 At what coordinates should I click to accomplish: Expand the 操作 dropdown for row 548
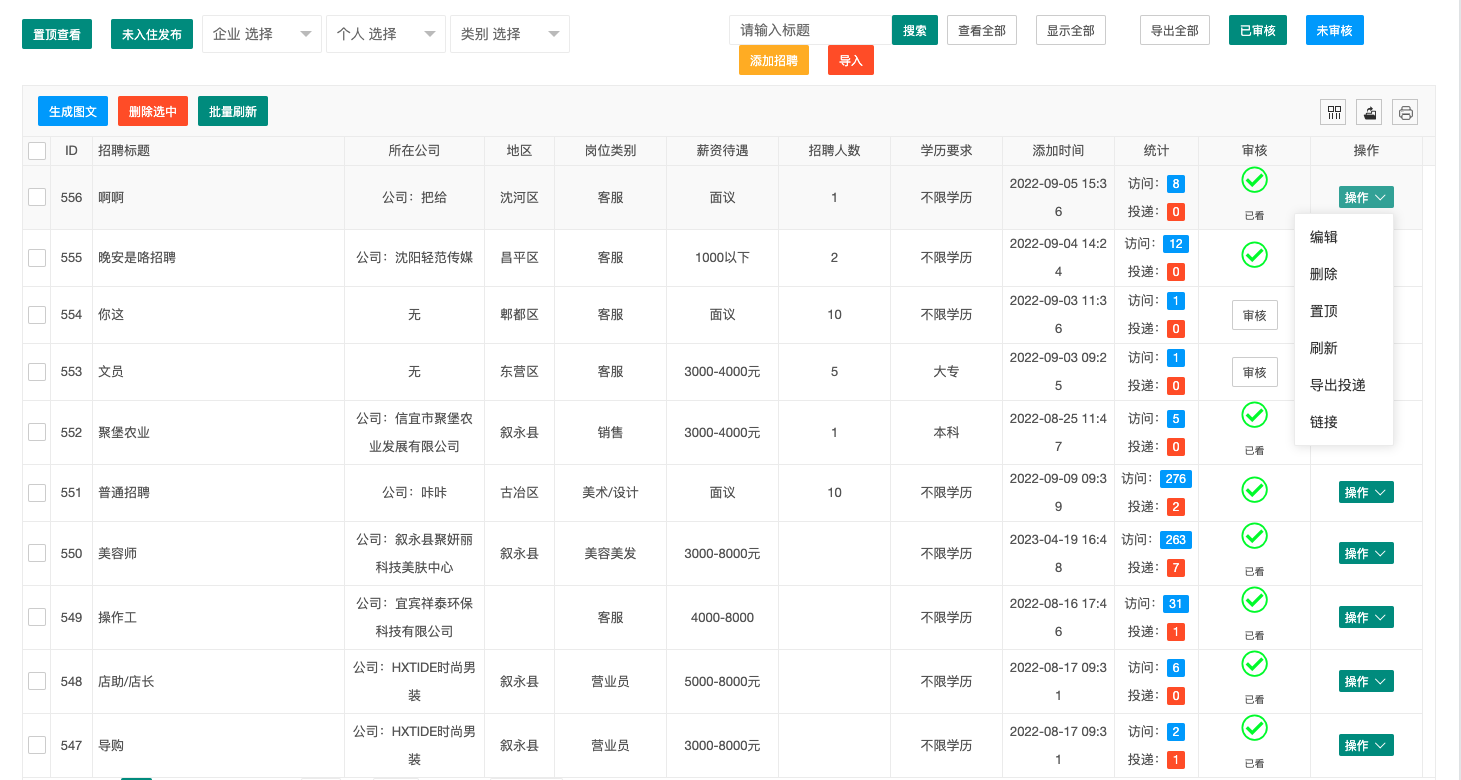[x=1366, y=681]
